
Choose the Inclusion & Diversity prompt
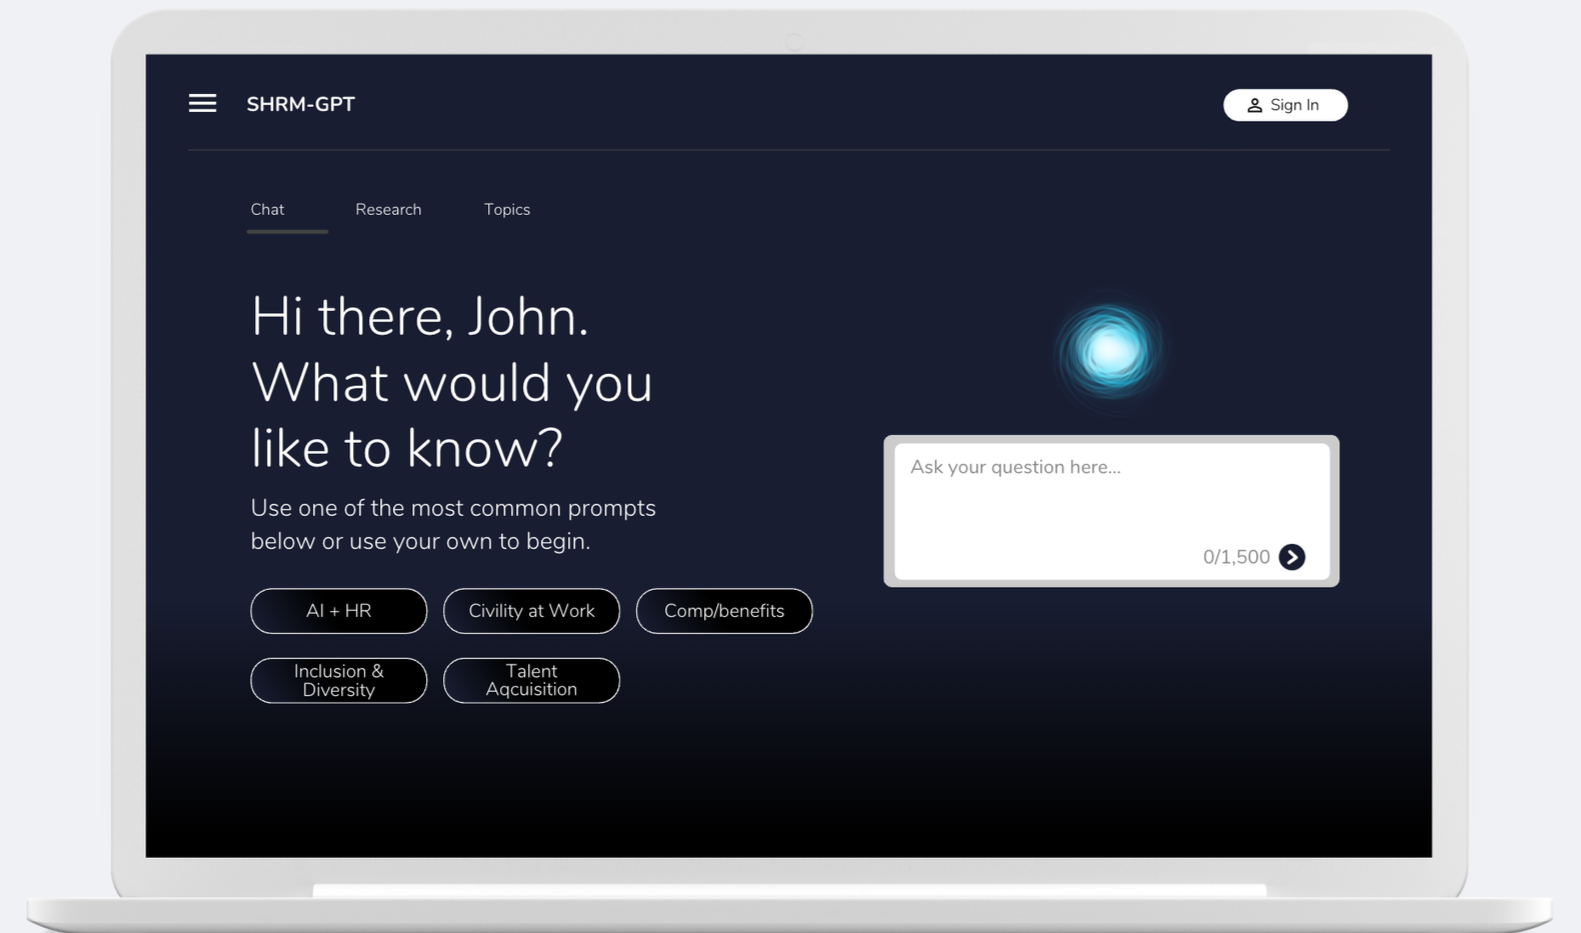click(x=339, y=680)
